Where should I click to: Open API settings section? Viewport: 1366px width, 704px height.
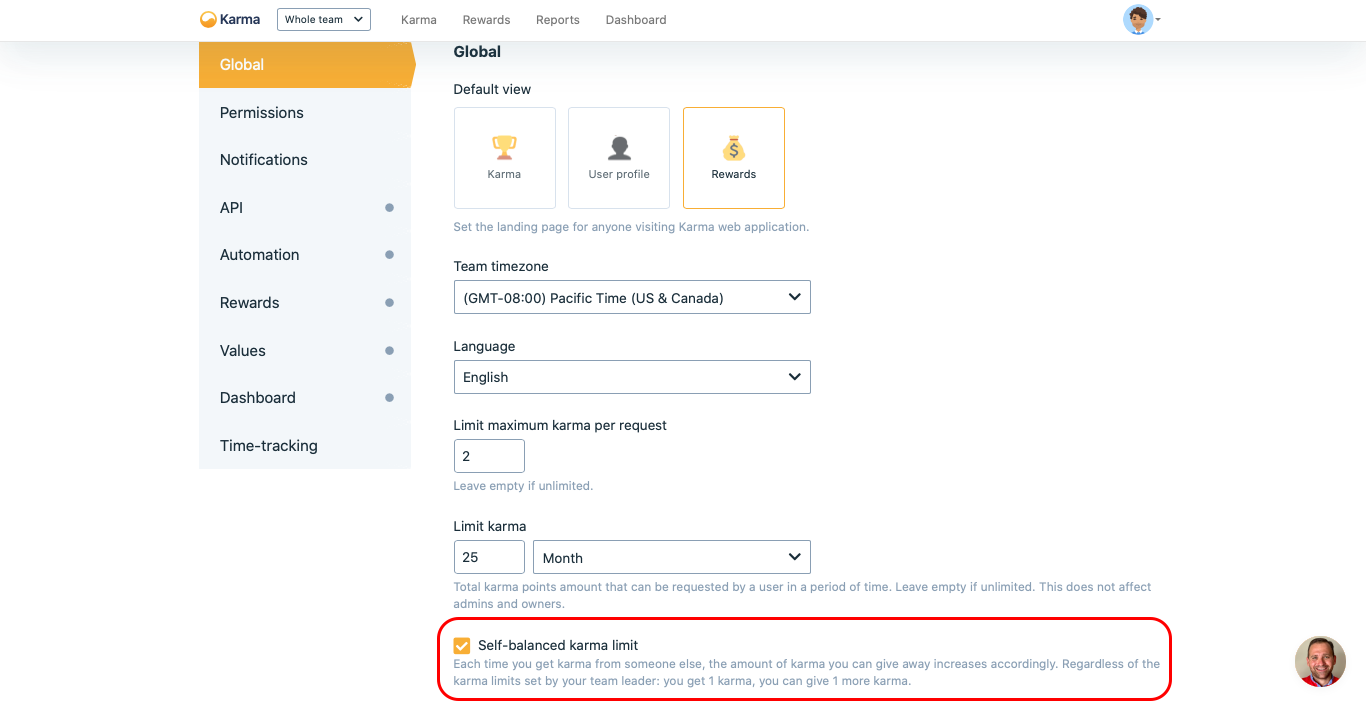click(305, 208)
